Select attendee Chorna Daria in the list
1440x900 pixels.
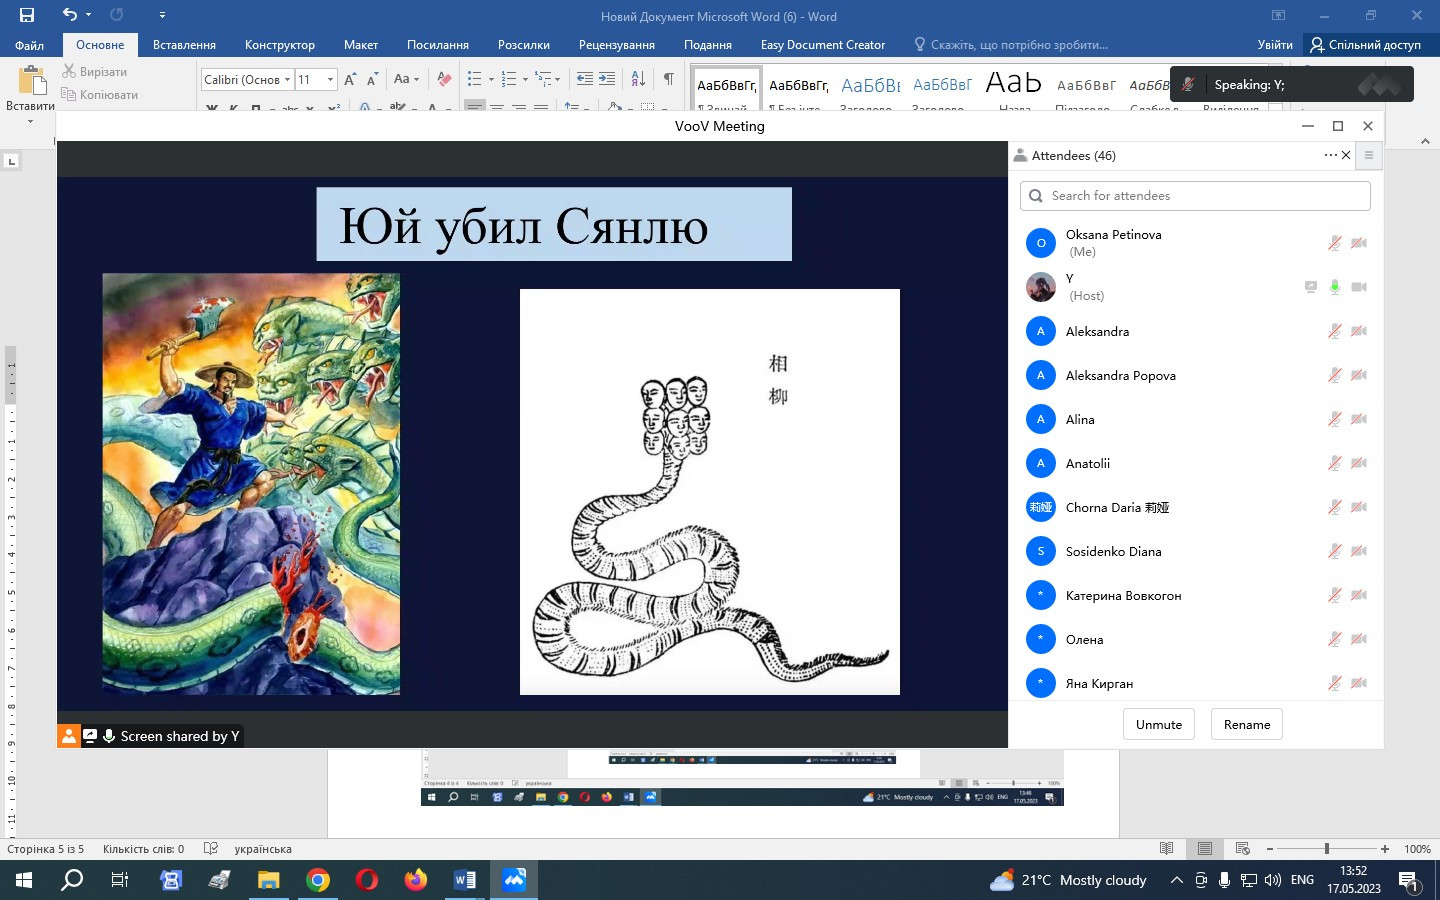(1196, 507)
